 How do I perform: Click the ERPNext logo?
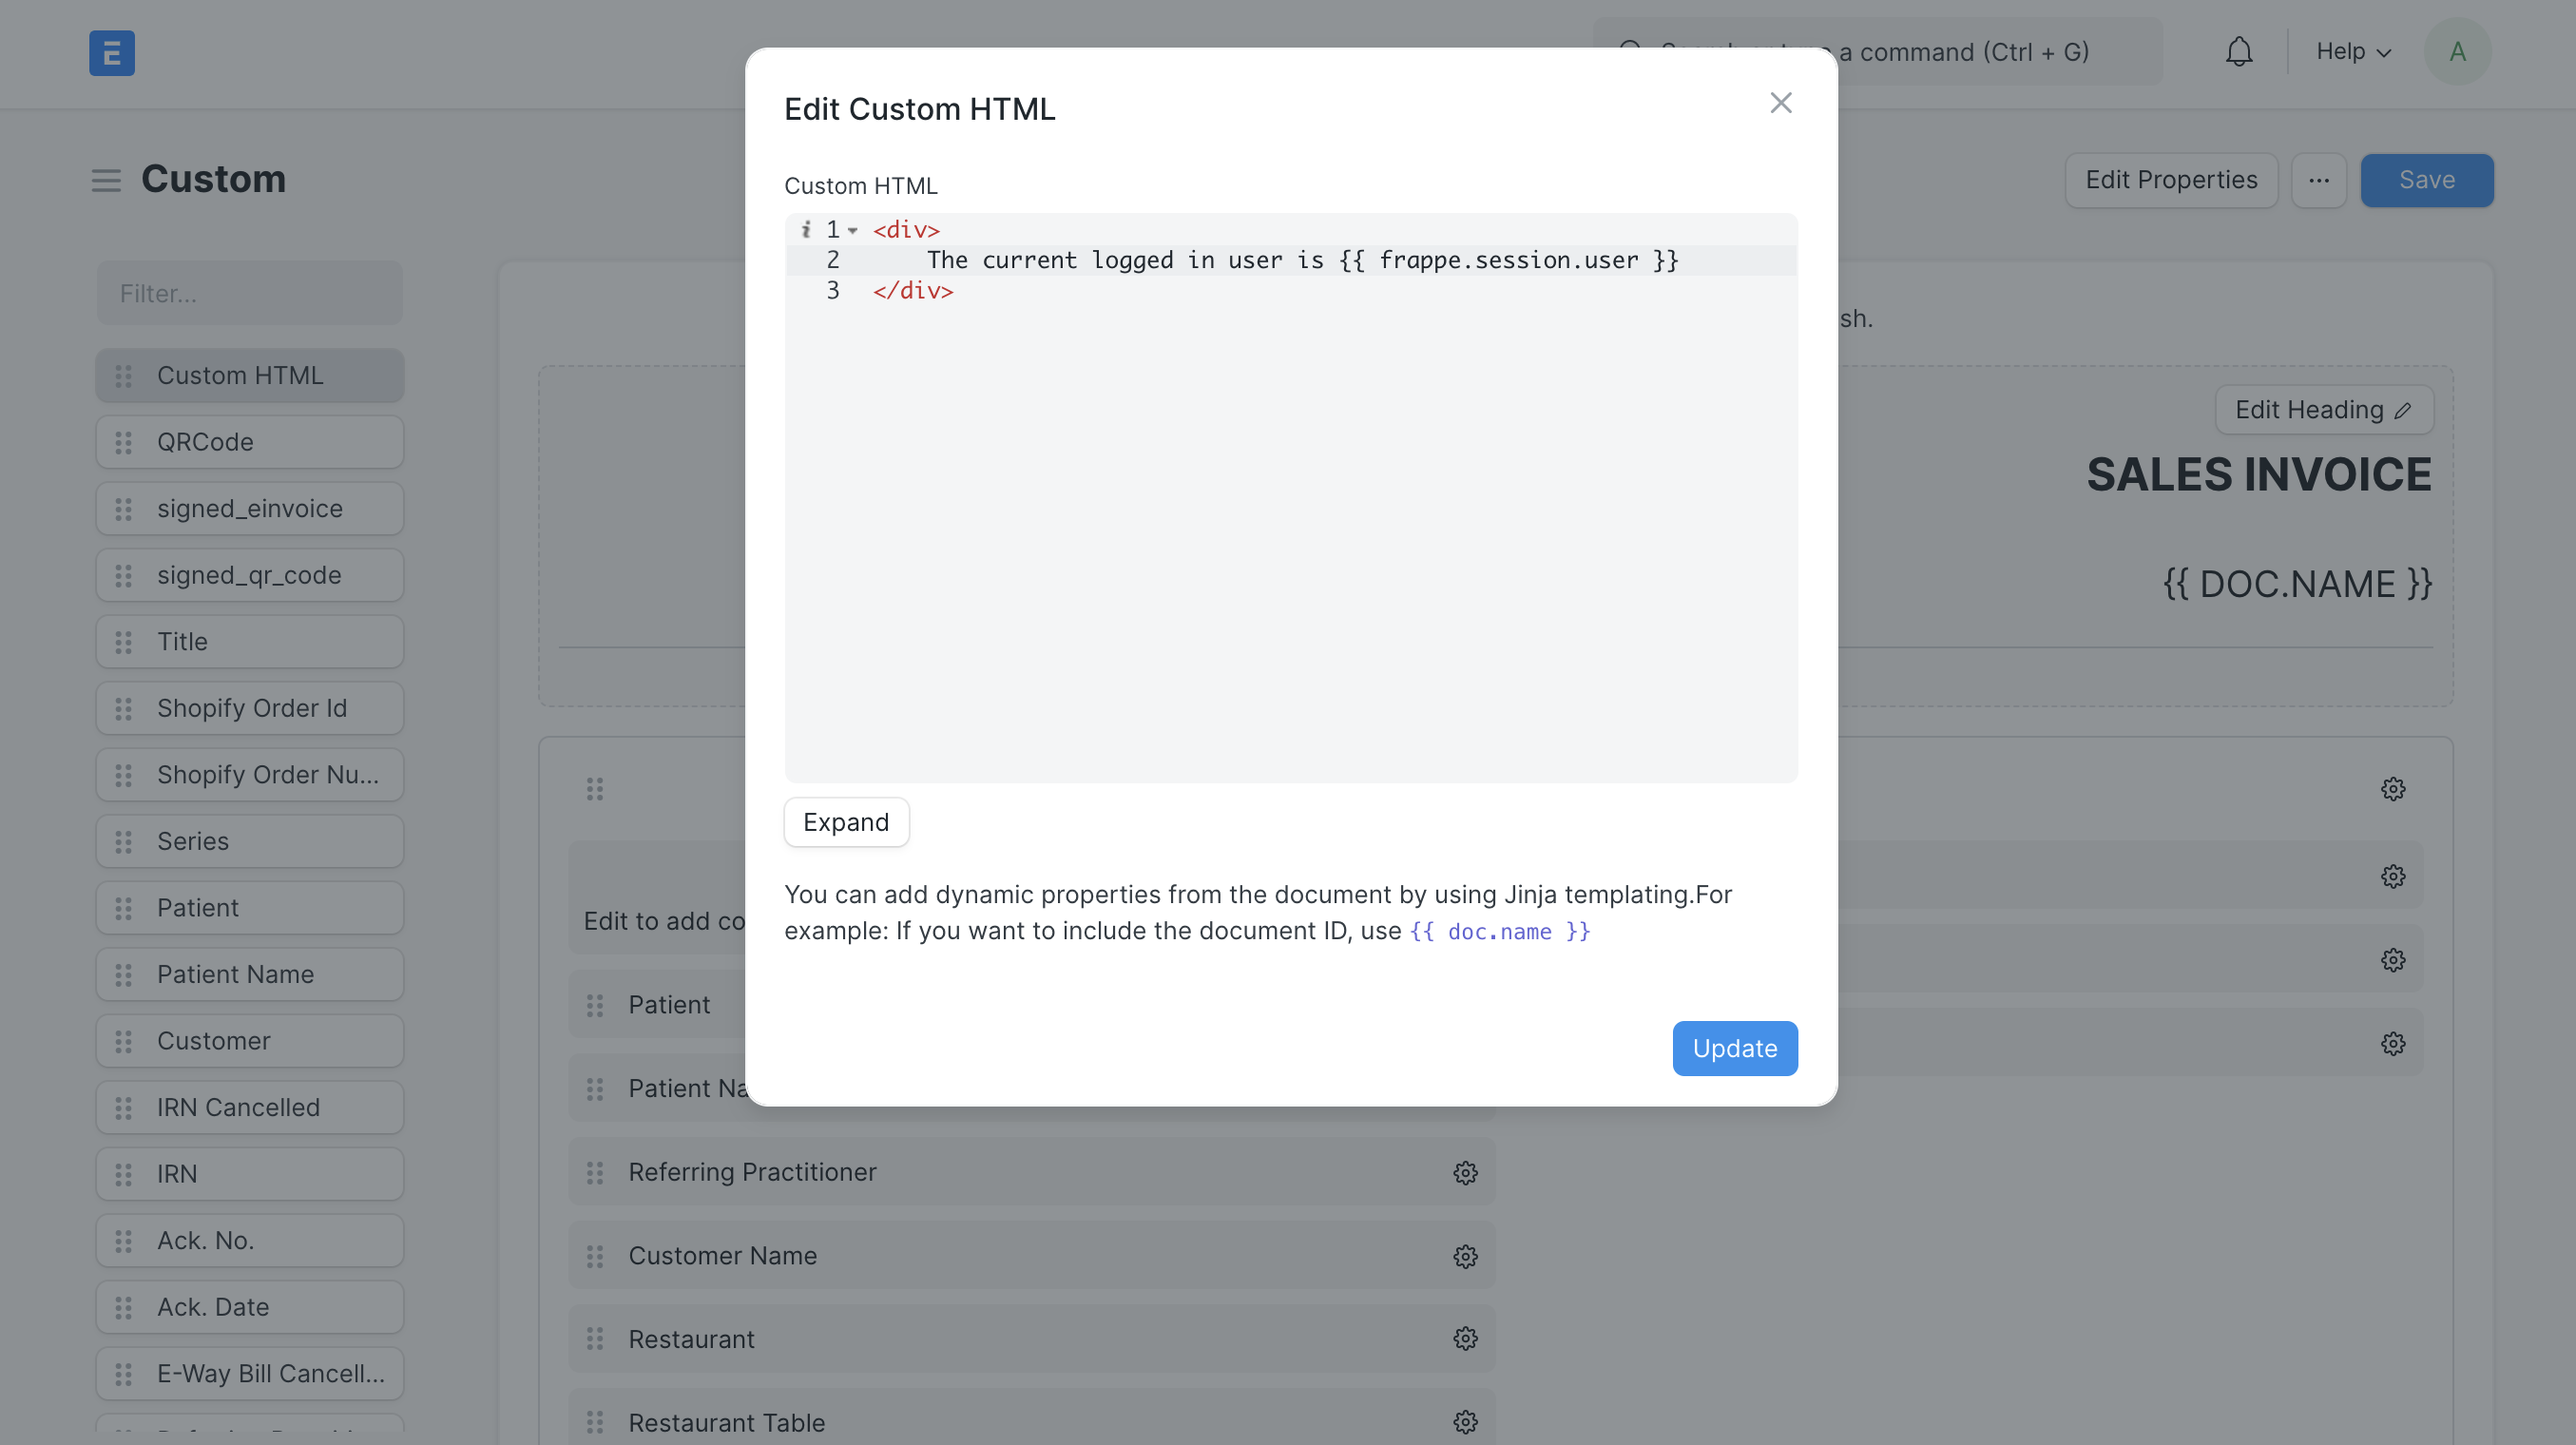(x=111, y=53)
